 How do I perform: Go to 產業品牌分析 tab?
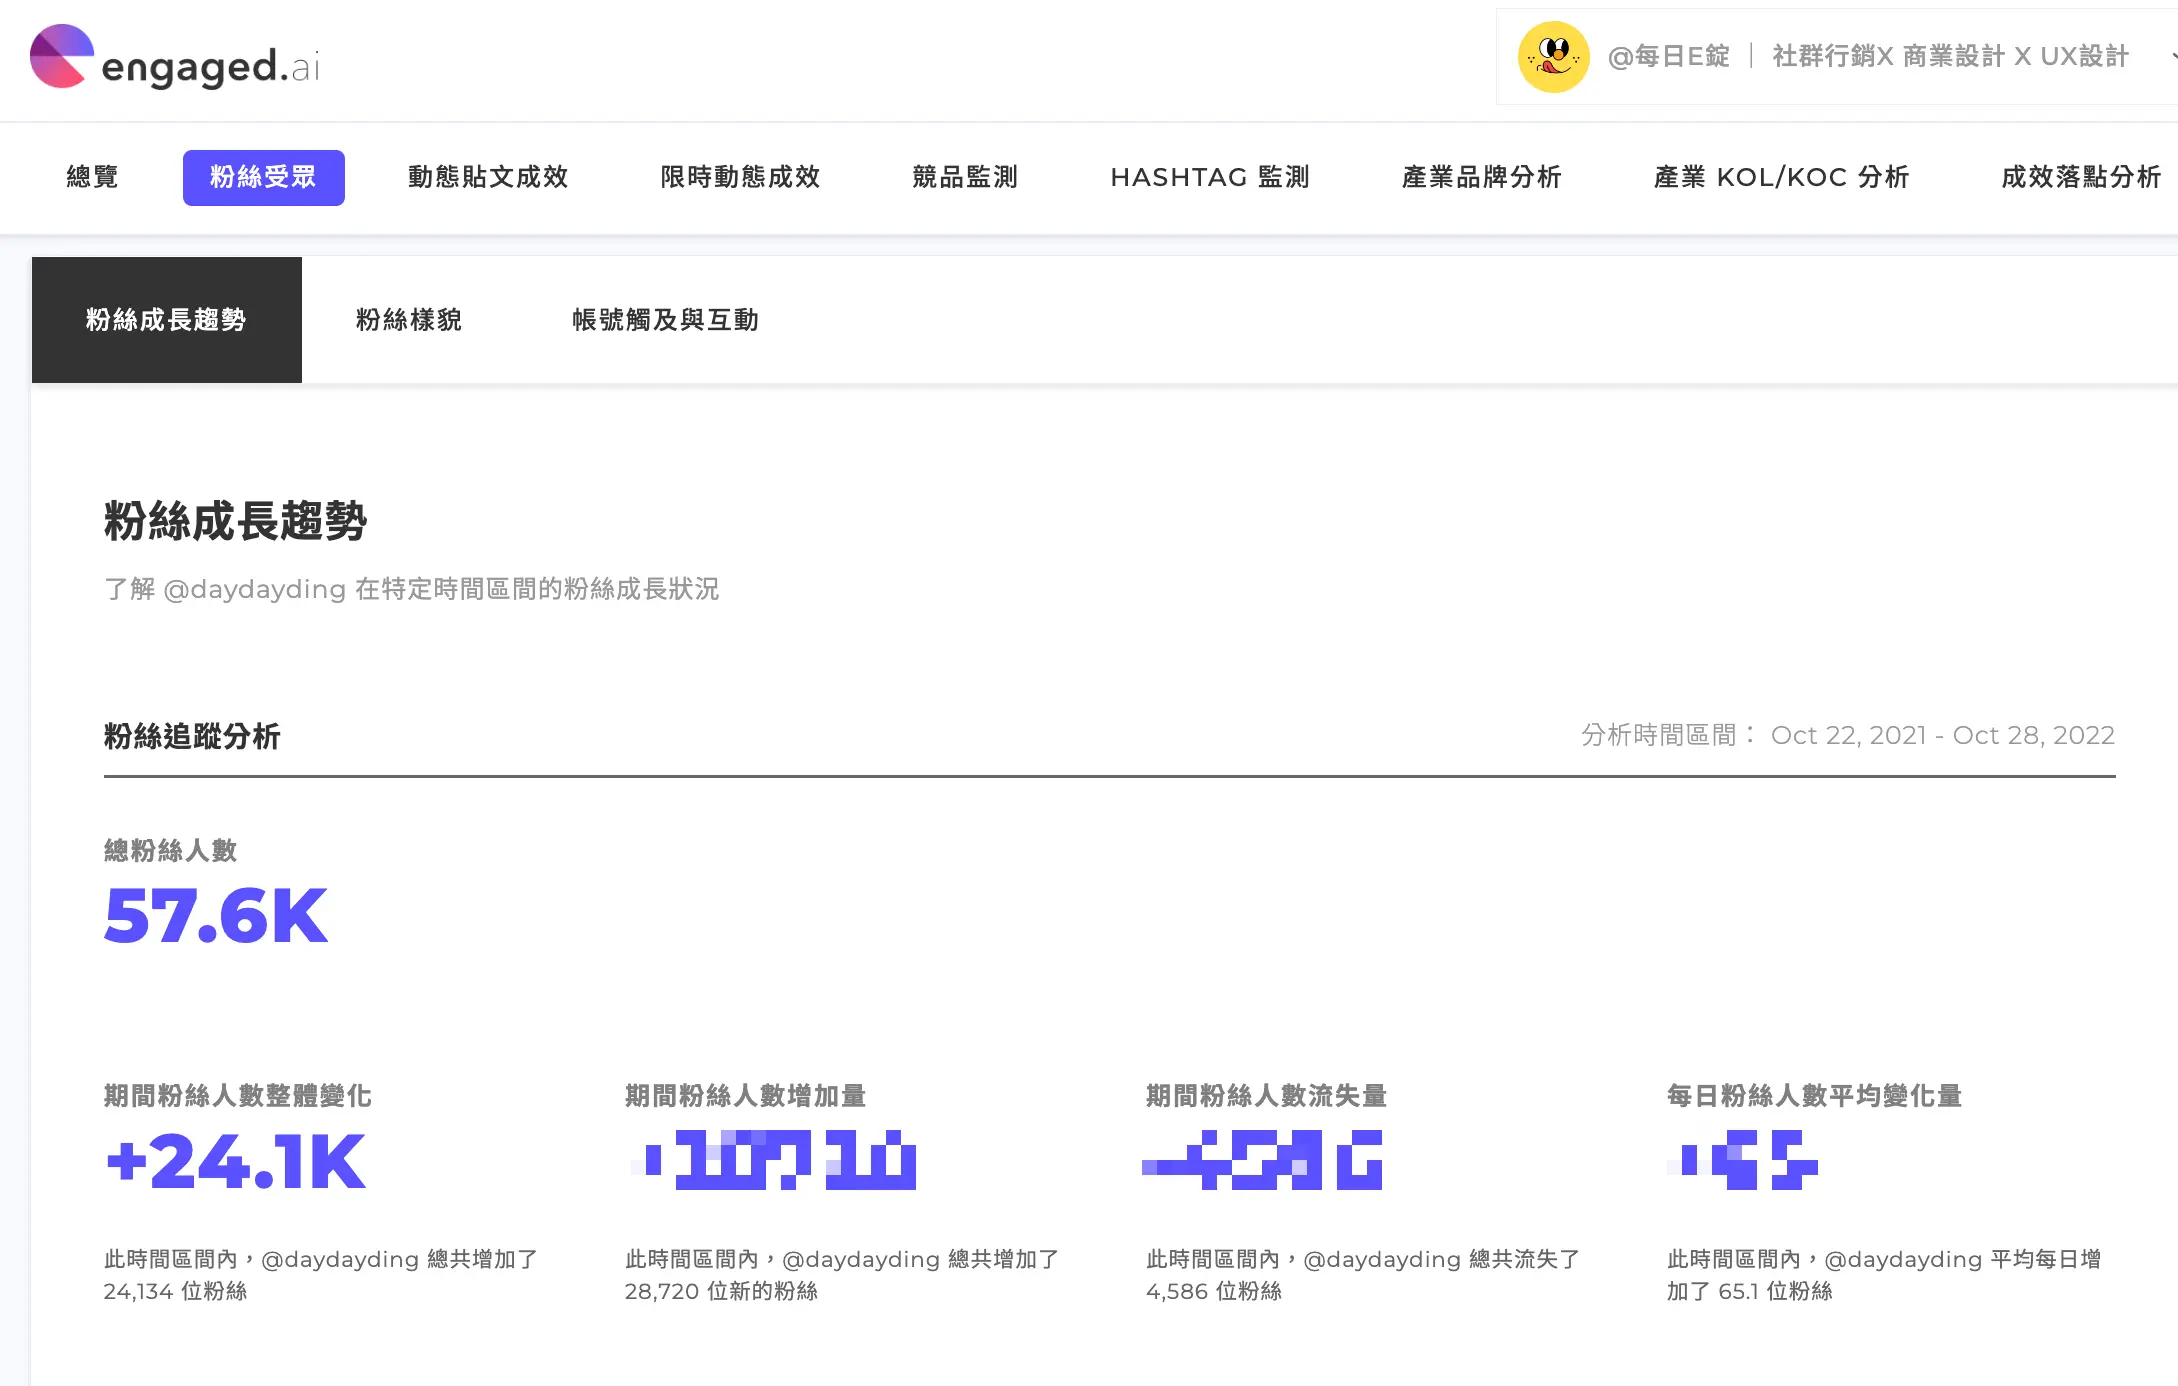click(x=1481, y=177)
